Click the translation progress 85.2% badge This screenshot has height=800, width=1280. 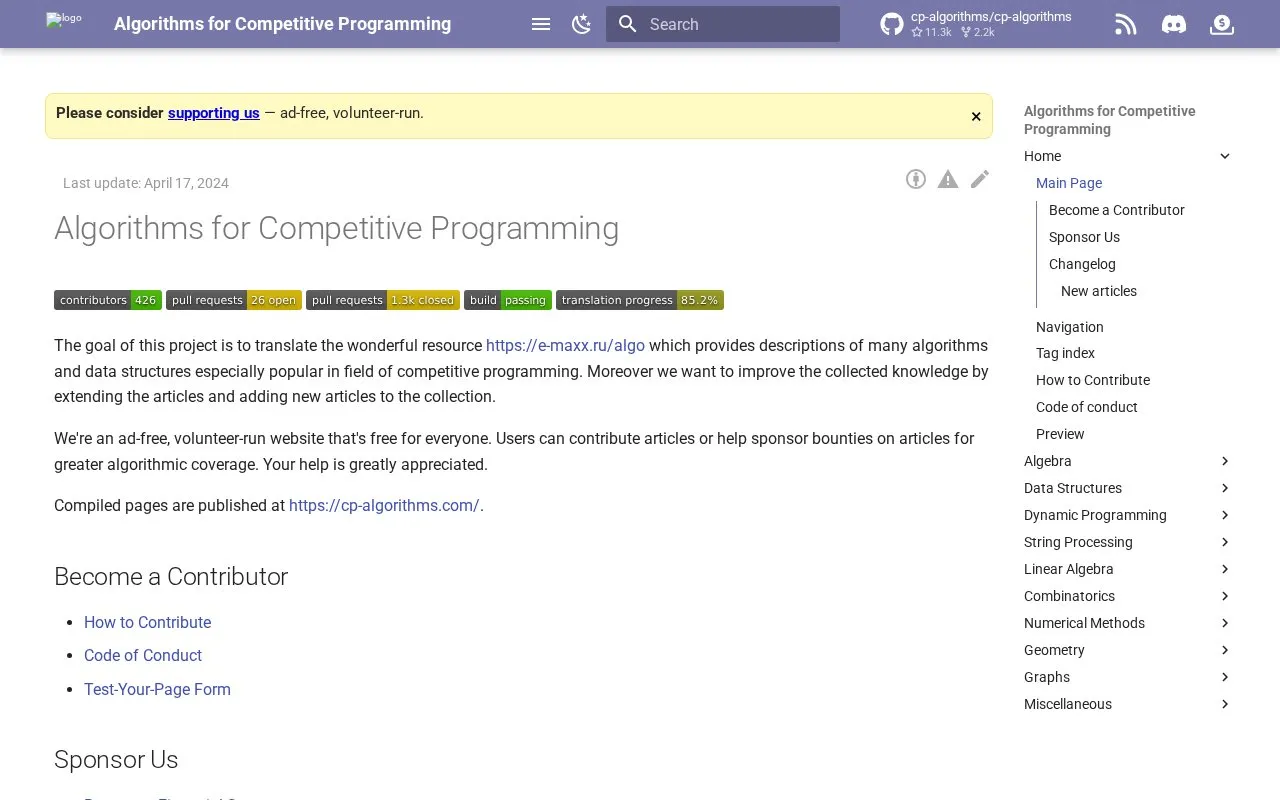pos(640,300)
